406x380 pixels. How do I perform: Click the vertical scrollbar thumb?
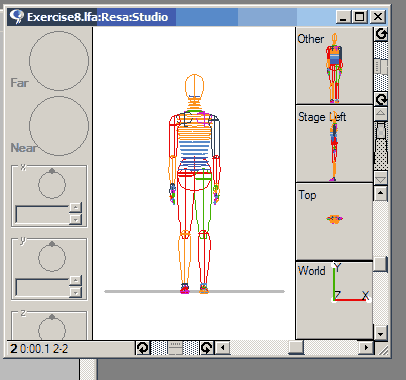[380, 264]
